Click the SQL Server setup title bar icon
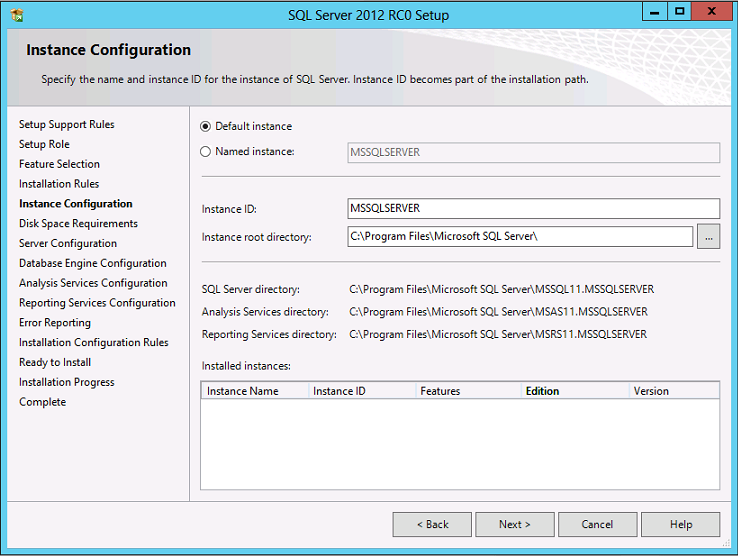The image size is (738, 556). [x=16, y=15]
